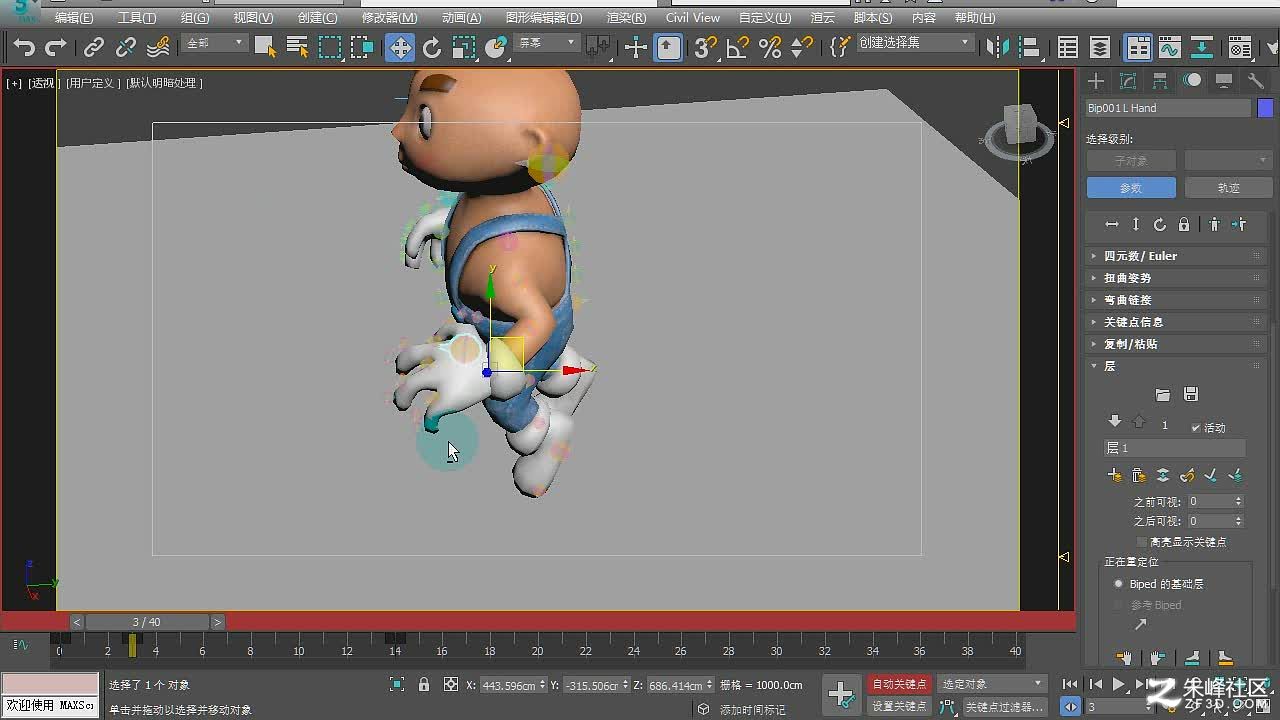Open the Utilities wrench panel tab
This screenshot has height=720, width=1280.
coord(1256,81)
